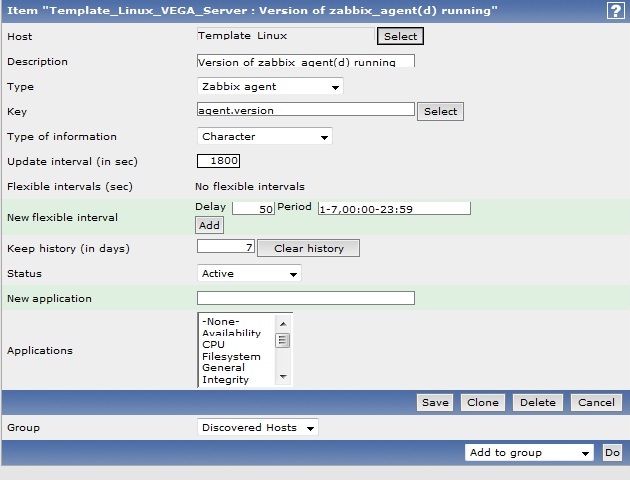This screenshot has height=480, width=630.
Task: Click the Delay field showing 50
Action: pyautogui.click(x=253, y=208)
